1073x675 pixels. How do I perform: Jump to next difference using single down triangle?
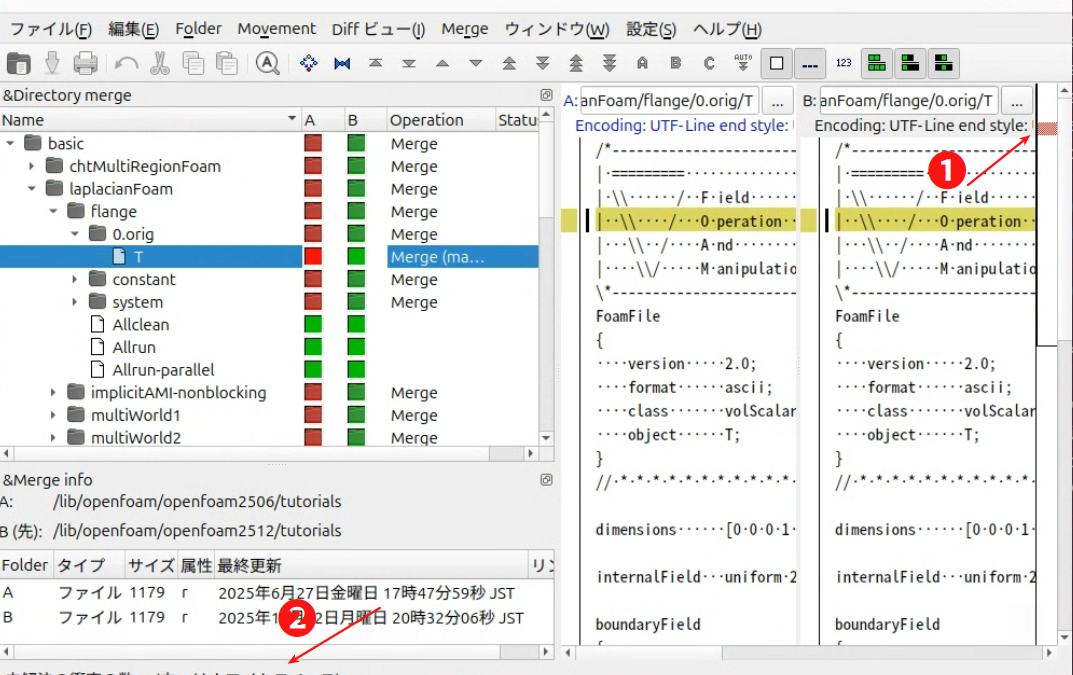tap(476, 63)
